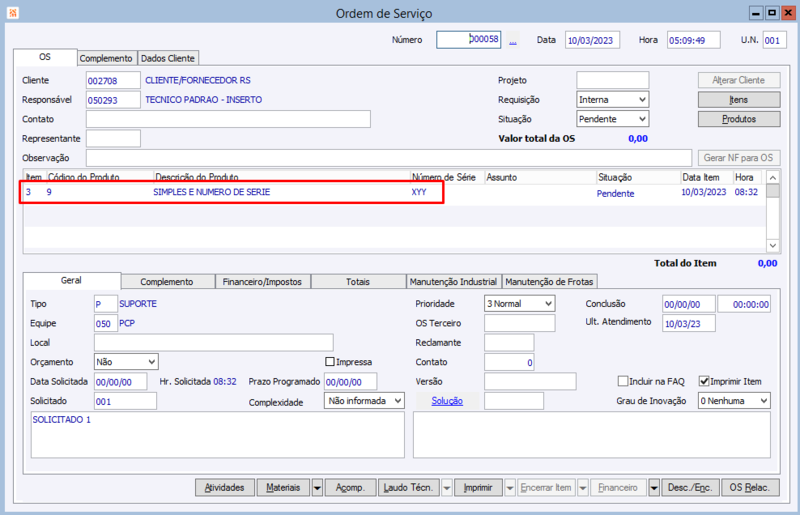Screen dimensions: 800x515
Task: Click the Acomp. button
Action: pyautogui.click(x=351, y=487)
